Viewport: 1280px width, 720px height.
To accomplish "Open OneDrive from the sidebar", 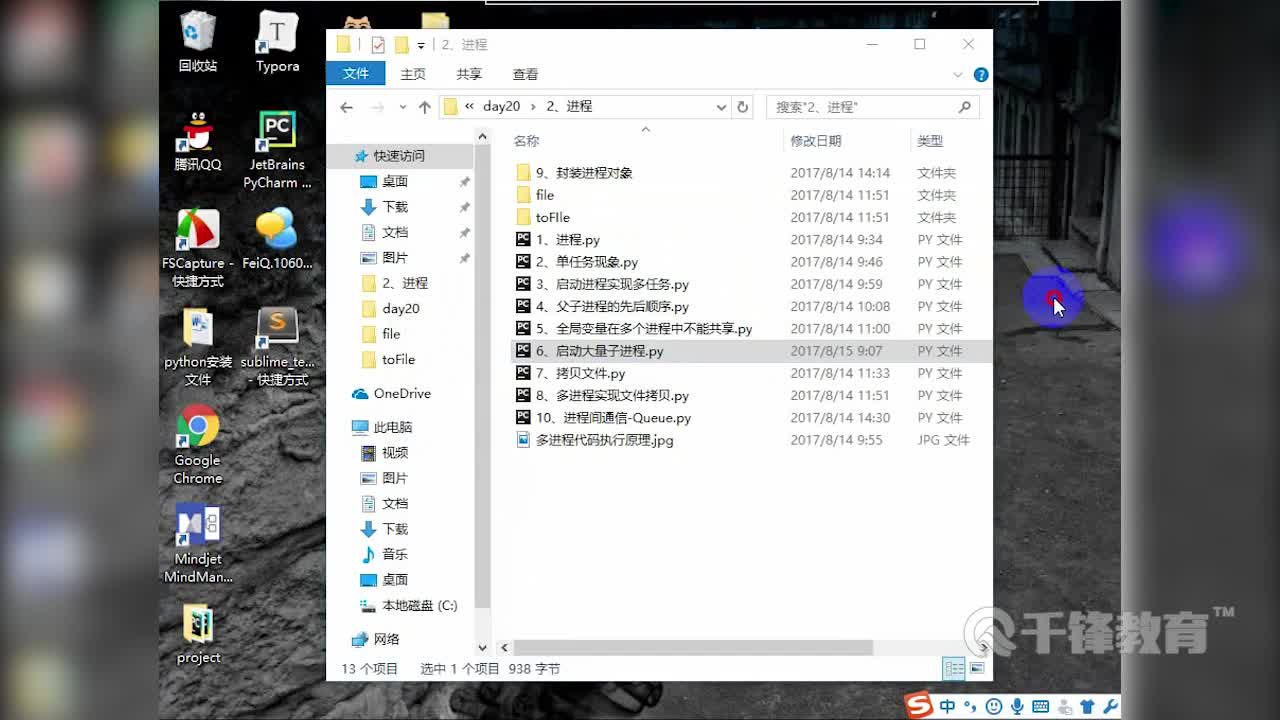I will [401, 393].
